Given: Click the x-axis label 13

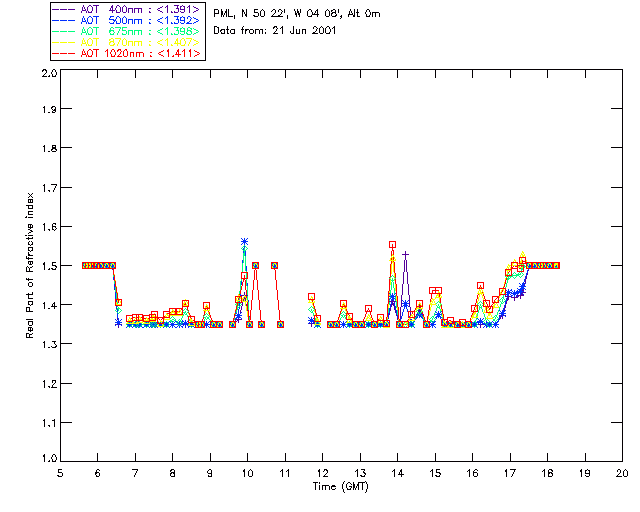Looking at the screenshot, I should (x=360, y=474).
